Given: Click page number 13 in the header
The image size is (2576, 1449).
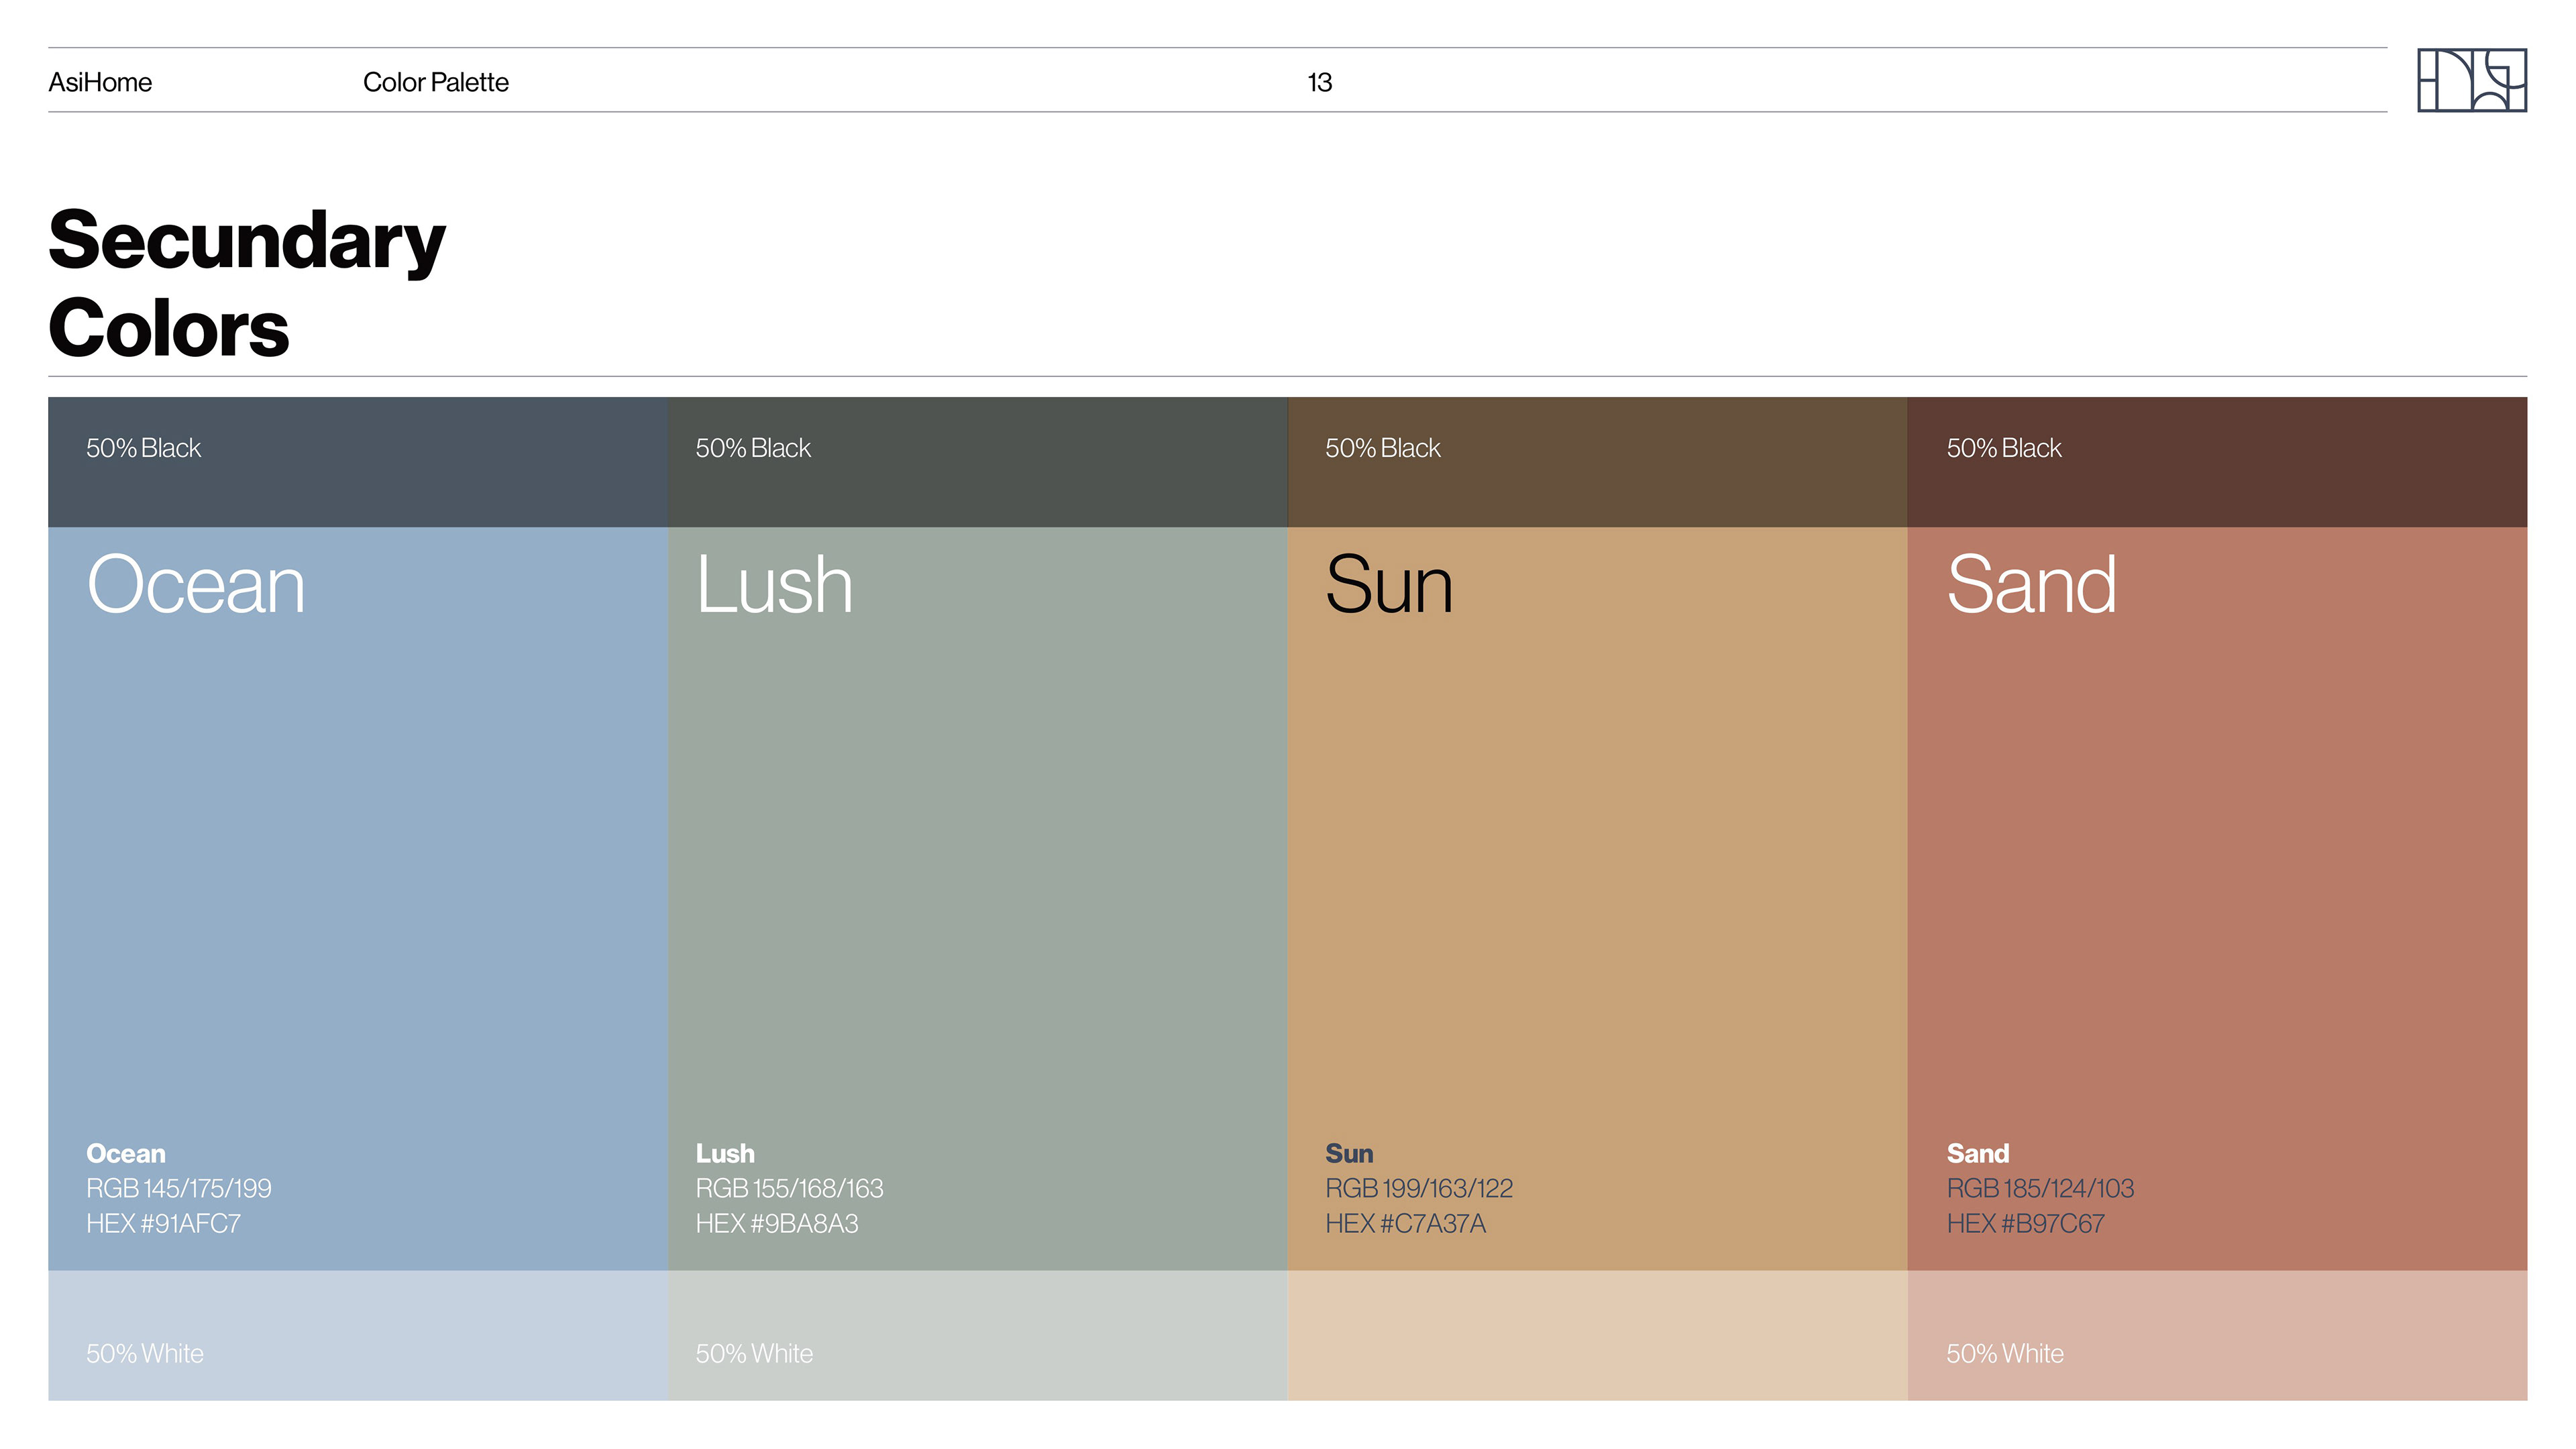Looking at the screenshot, I should click(x=1319, y=82).
